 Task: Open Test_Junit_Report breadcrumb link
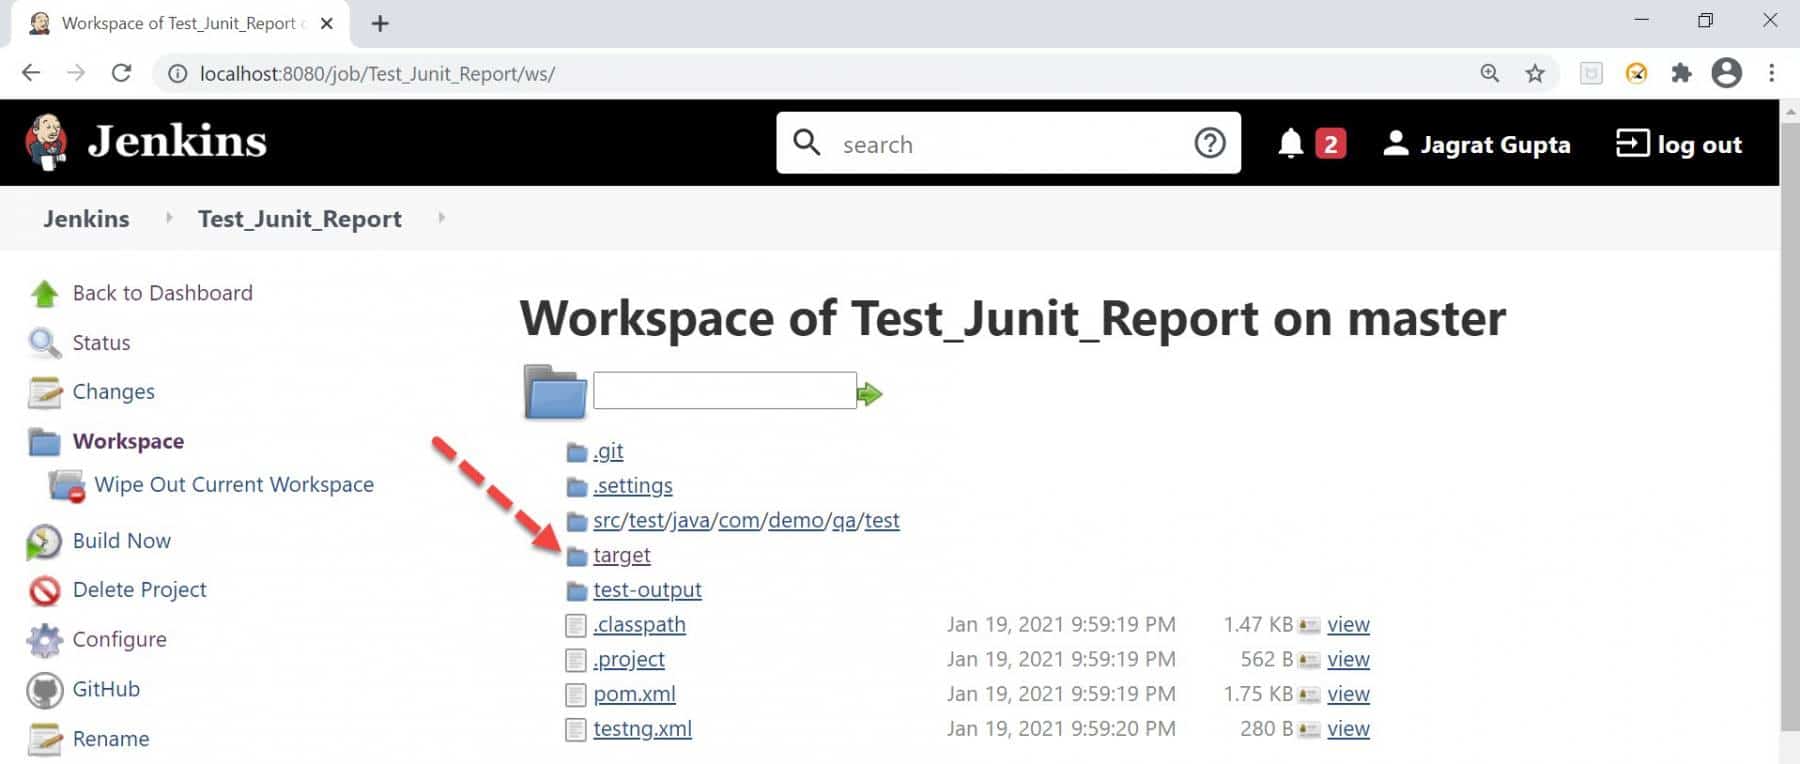300,218
